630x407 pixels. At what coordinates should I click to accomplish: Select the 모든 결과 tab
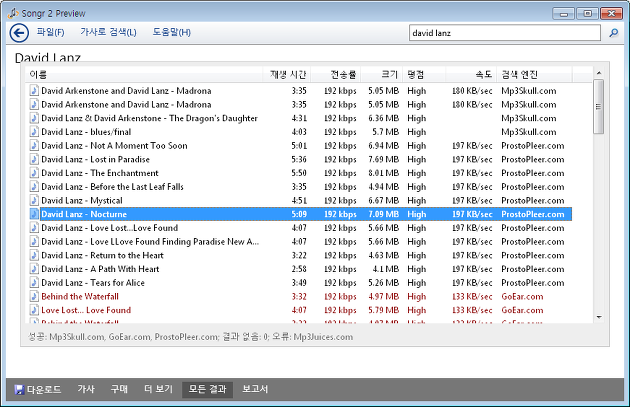(207, 389)
